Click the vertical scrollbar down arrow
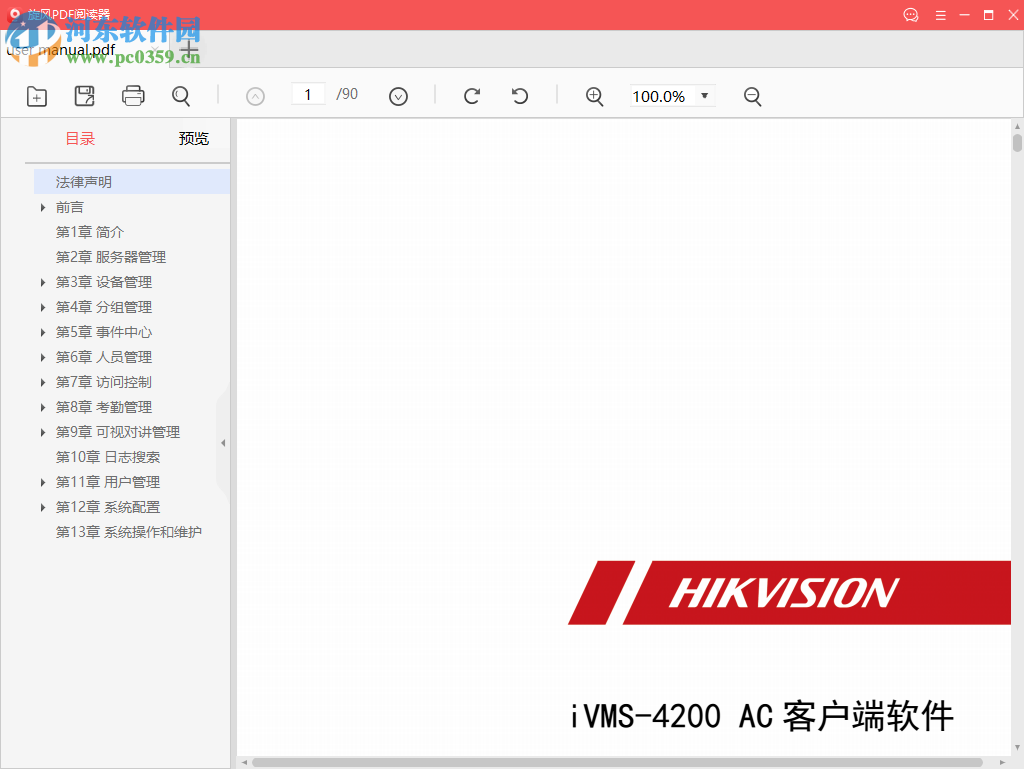 [1017, 748]
